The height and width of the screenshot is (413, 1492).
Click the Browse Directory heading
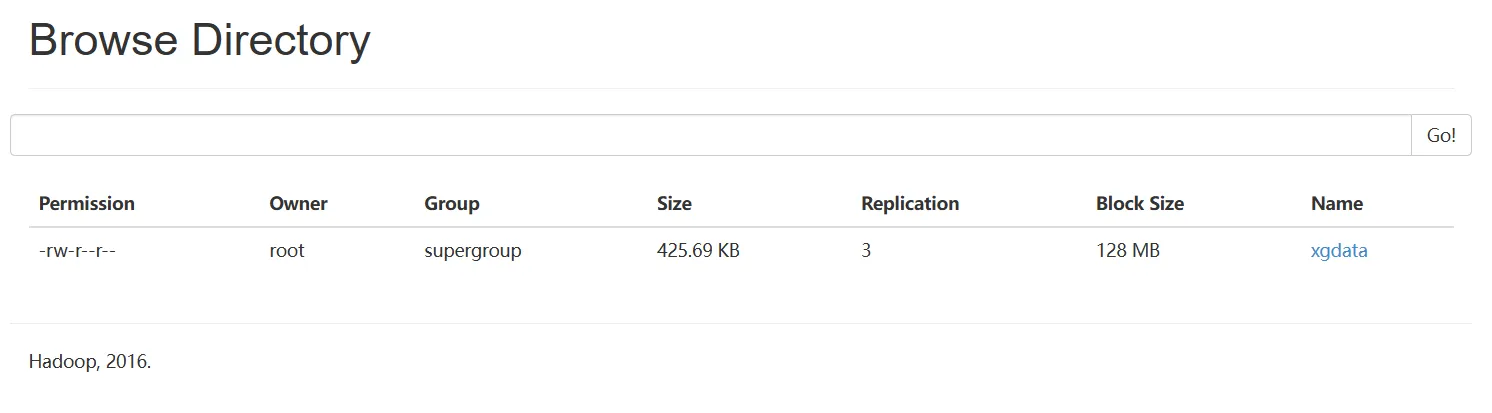coord(200,41)
